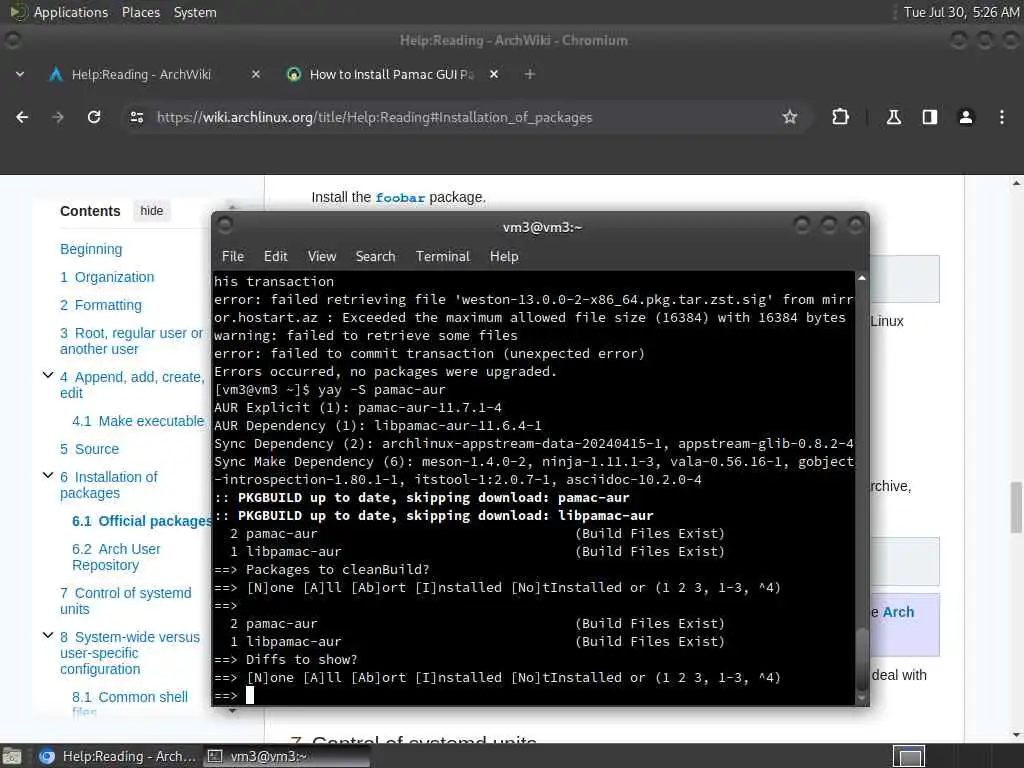Open the System menu in top panel
This screenshot has height=768, width=1024.
[x=195, y=12]
